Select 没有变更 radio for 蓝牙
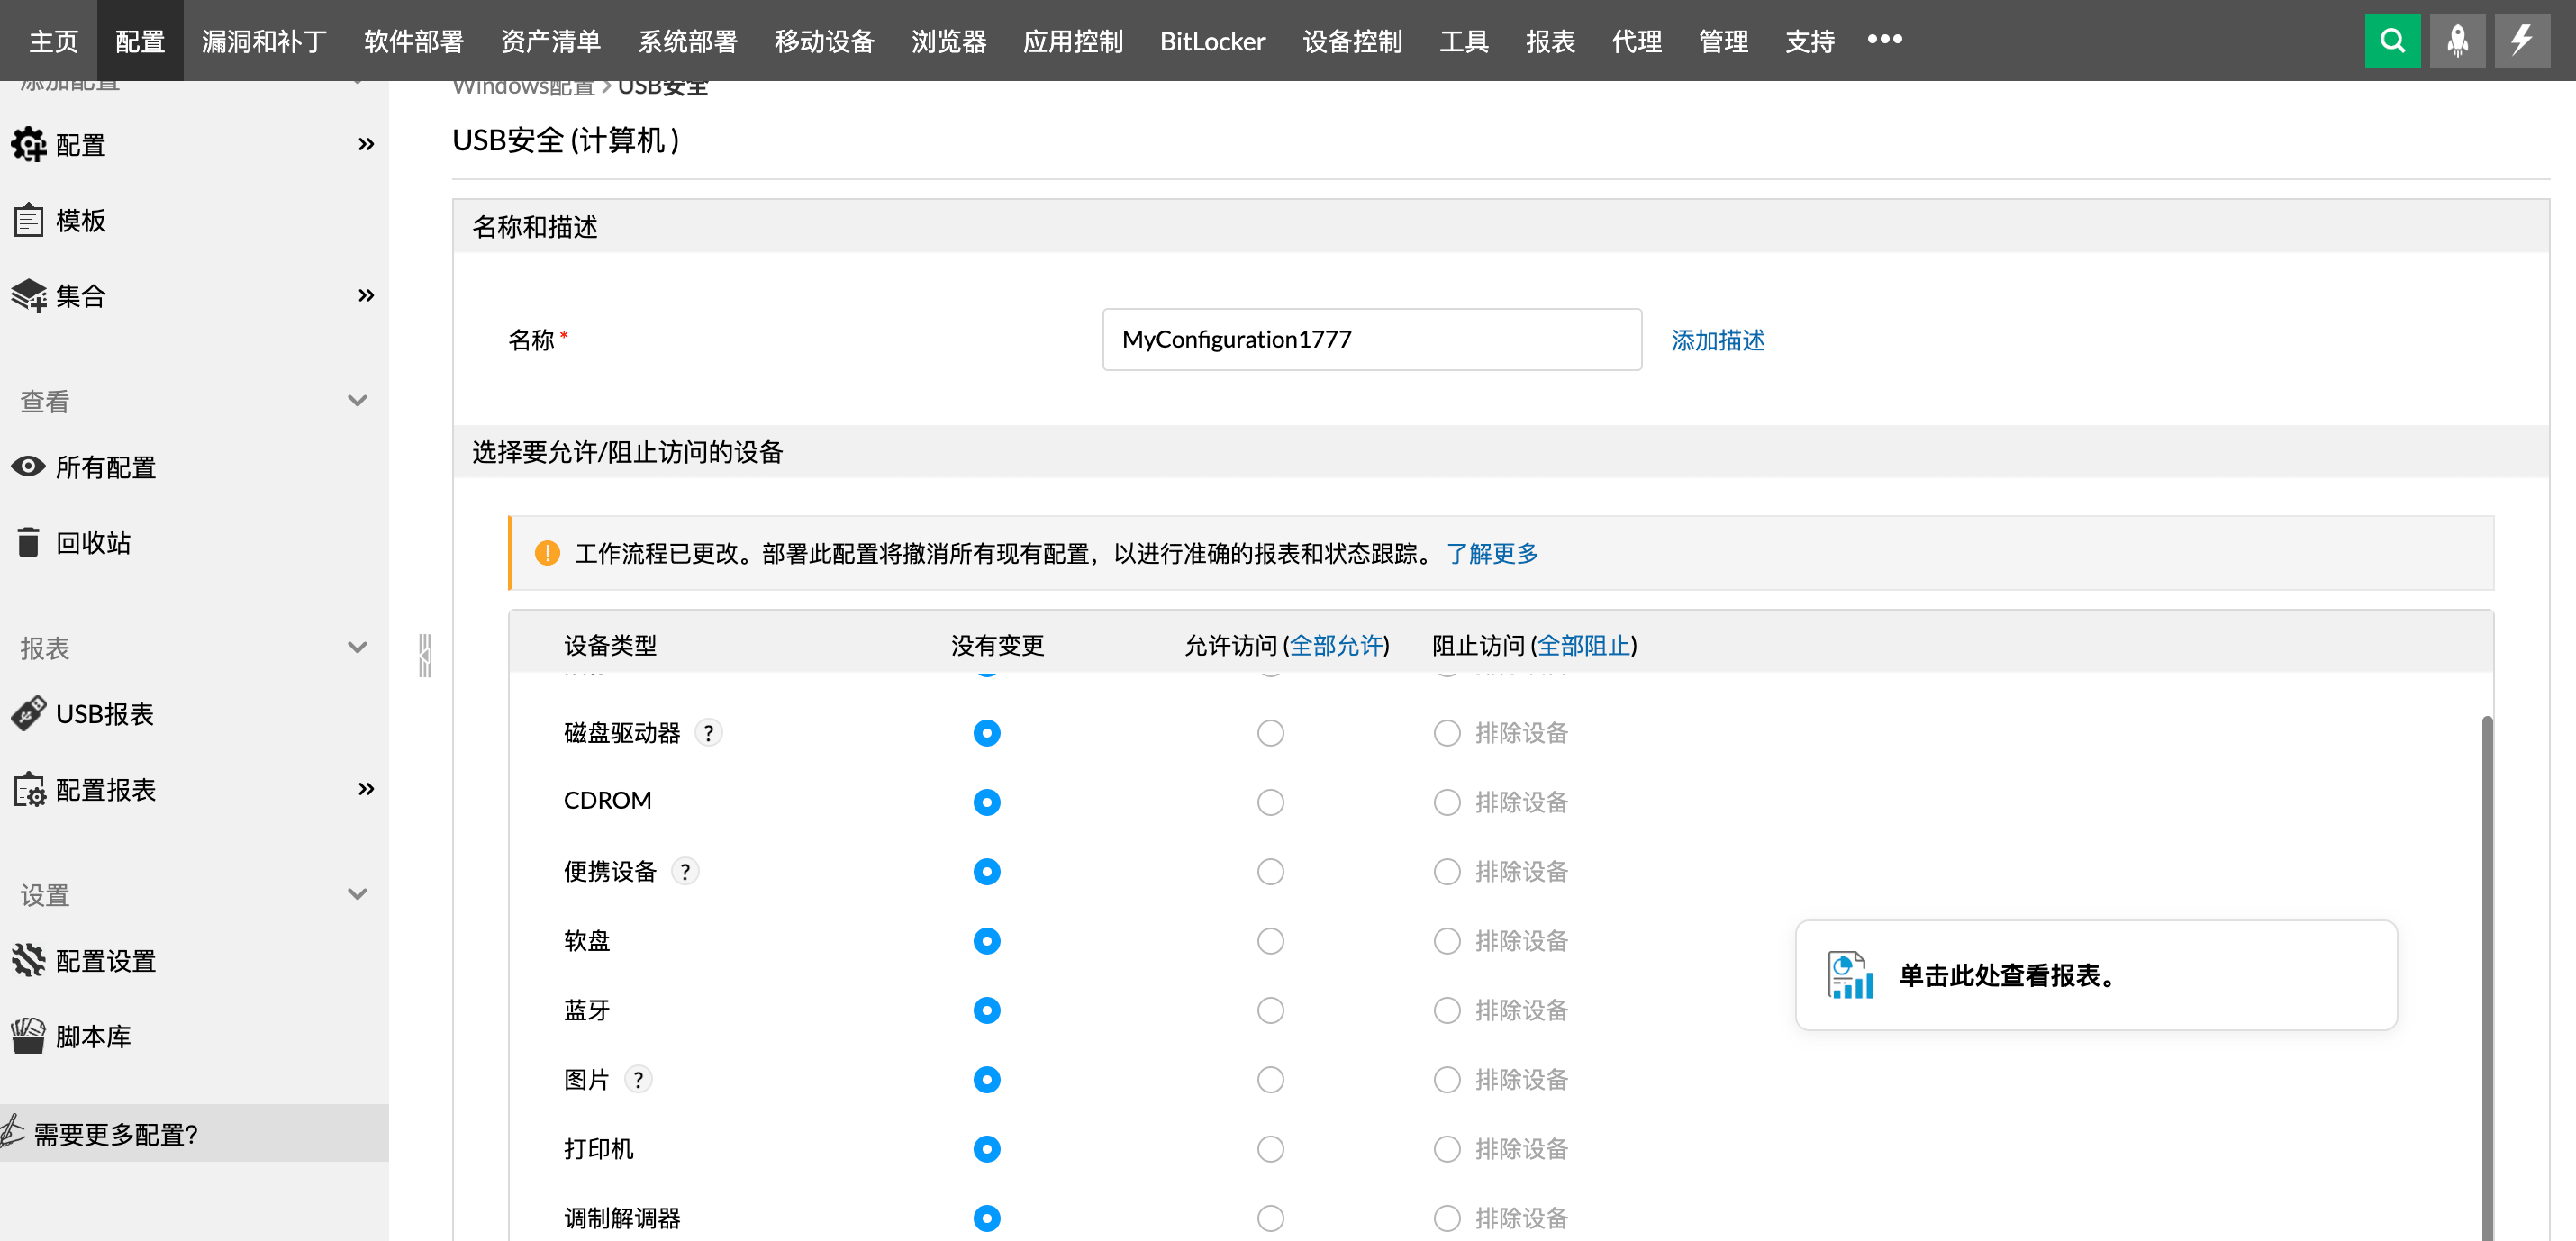2576x1241 pixels. tap(987, 1010)
